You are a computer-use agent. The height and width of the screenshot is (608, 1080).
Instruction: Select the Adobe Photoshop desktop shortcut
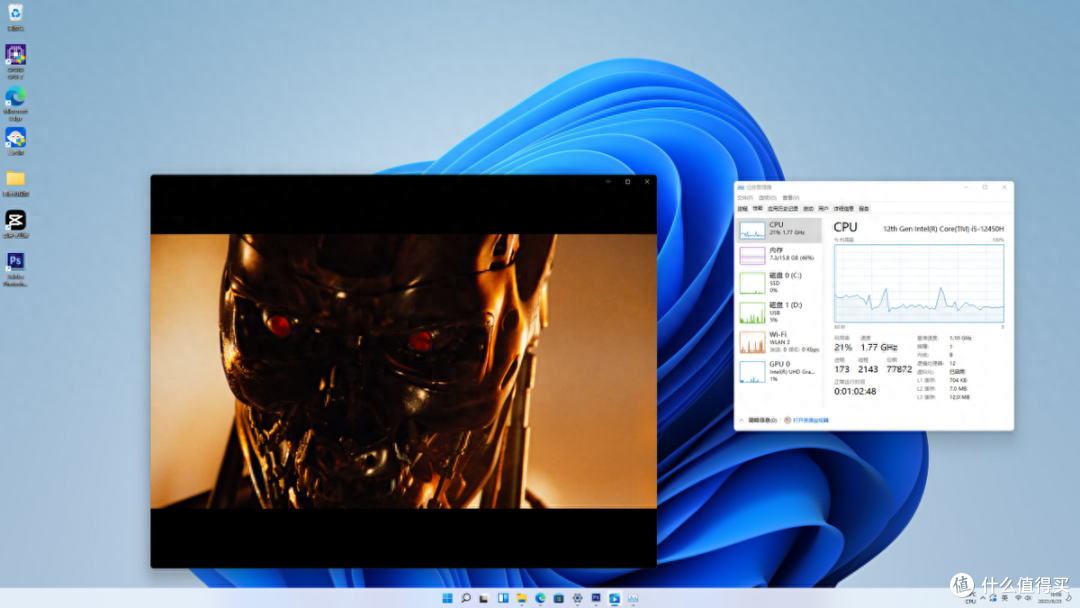pos(15,269)
